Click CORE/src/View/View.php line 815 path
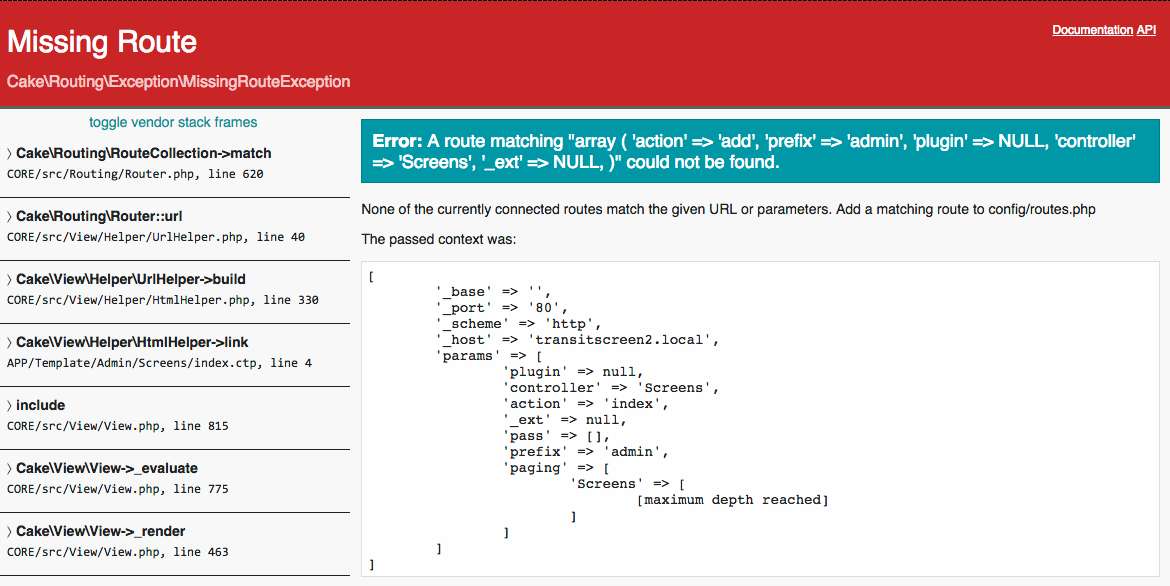Image resolution: width=1170 pixels, height=586 pixels. [112, 425]
